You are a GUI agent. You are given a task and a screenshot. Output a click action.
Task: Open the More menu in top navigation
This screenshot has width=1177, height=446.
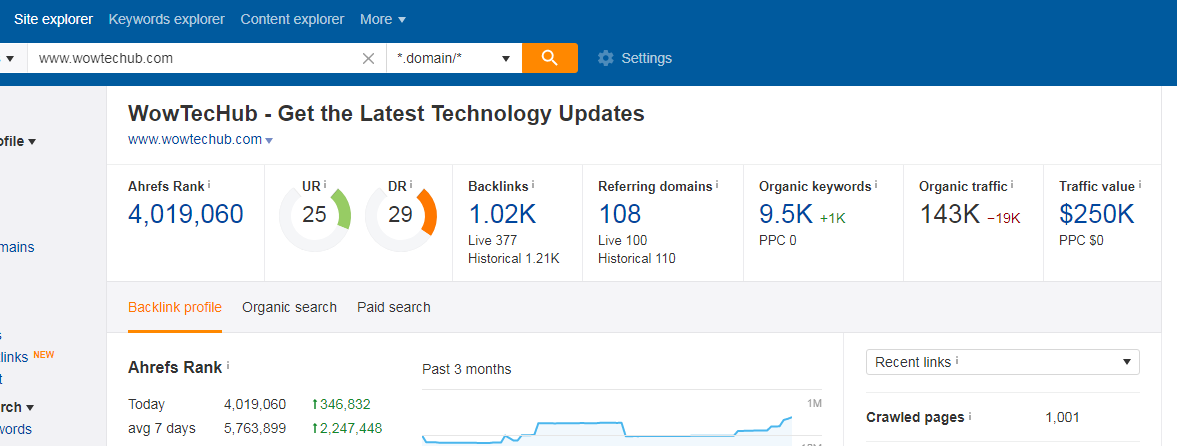pyautogui.click(x=382, y=19)
